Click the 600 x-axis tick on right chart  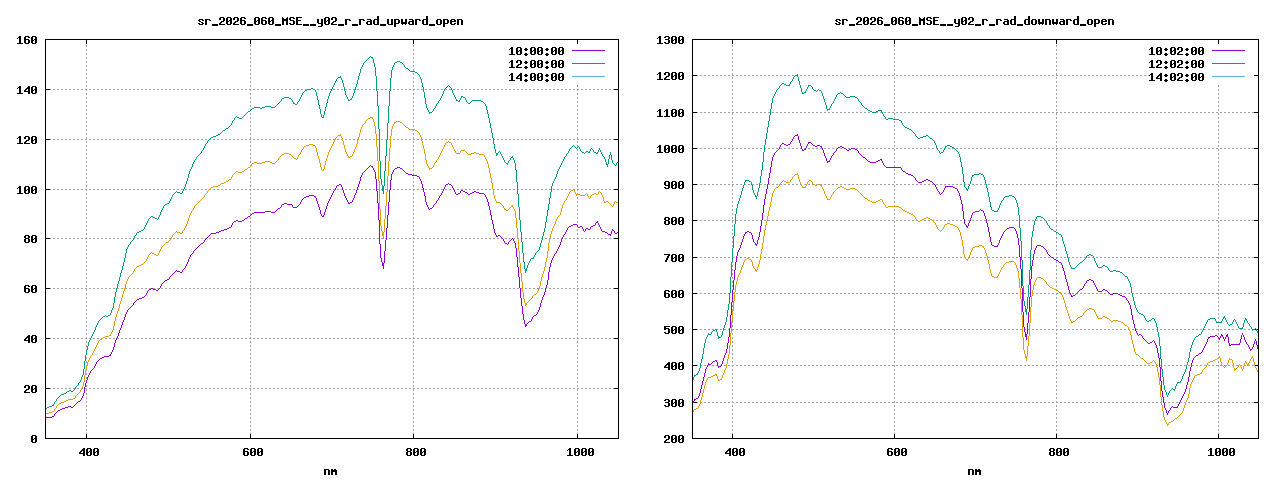[895, 453]
